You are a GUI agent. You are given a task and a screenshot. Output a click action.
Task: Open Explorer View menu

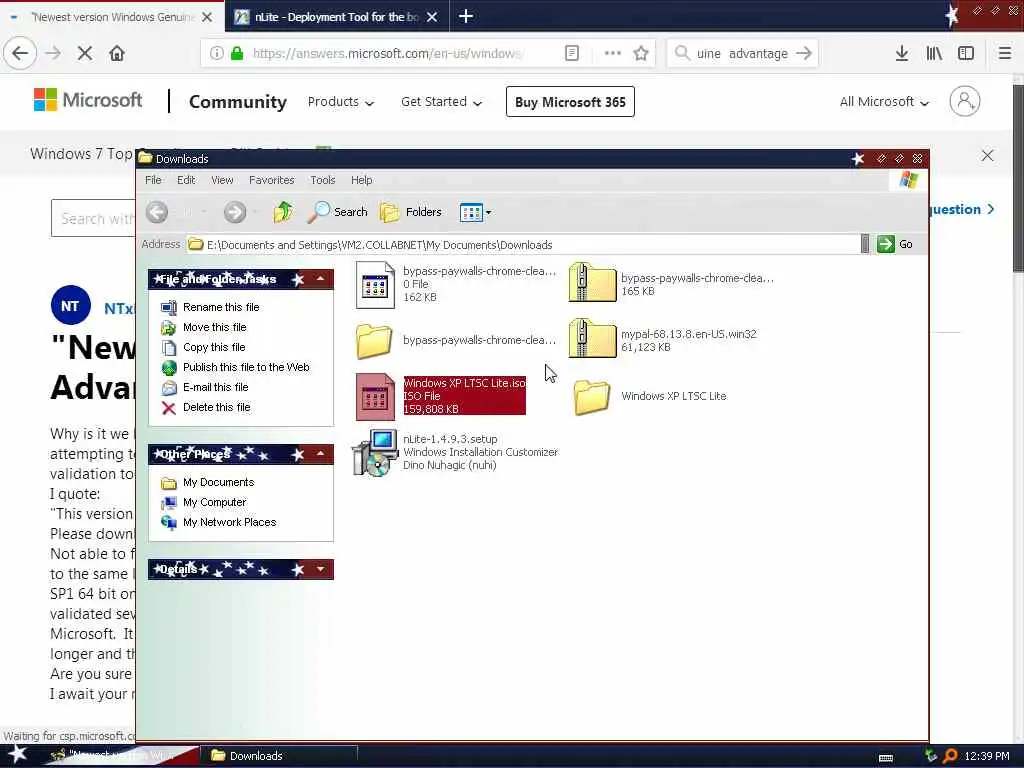(222, 180)
